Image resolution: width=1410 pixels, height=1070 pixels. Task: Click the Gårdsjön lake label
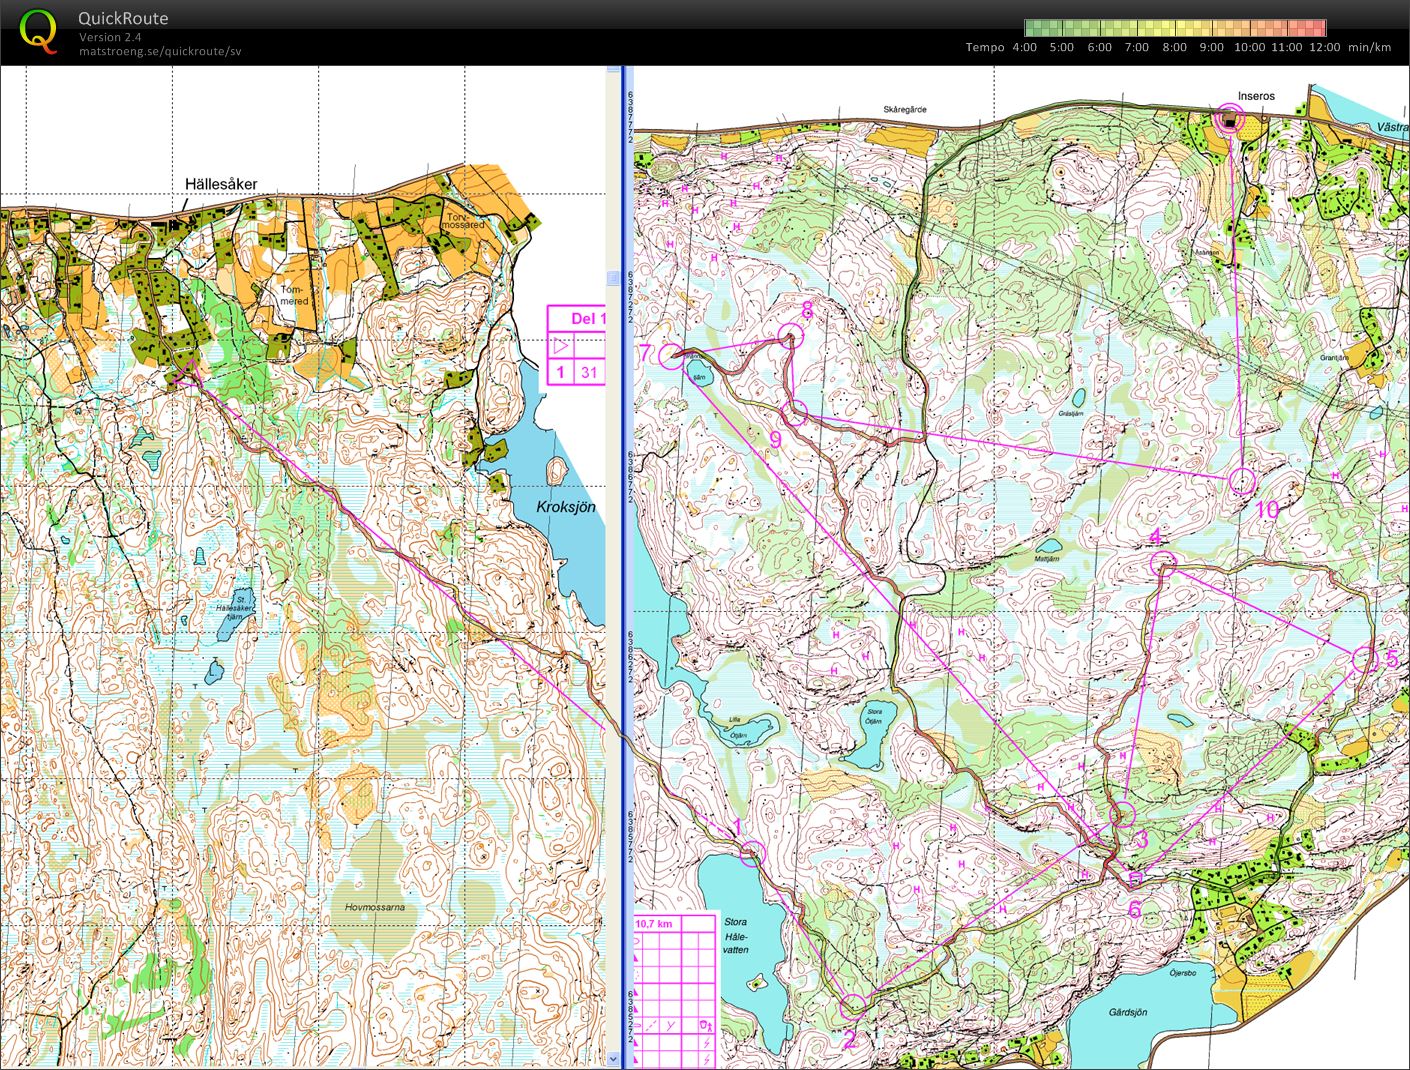coord(1128,1013)
